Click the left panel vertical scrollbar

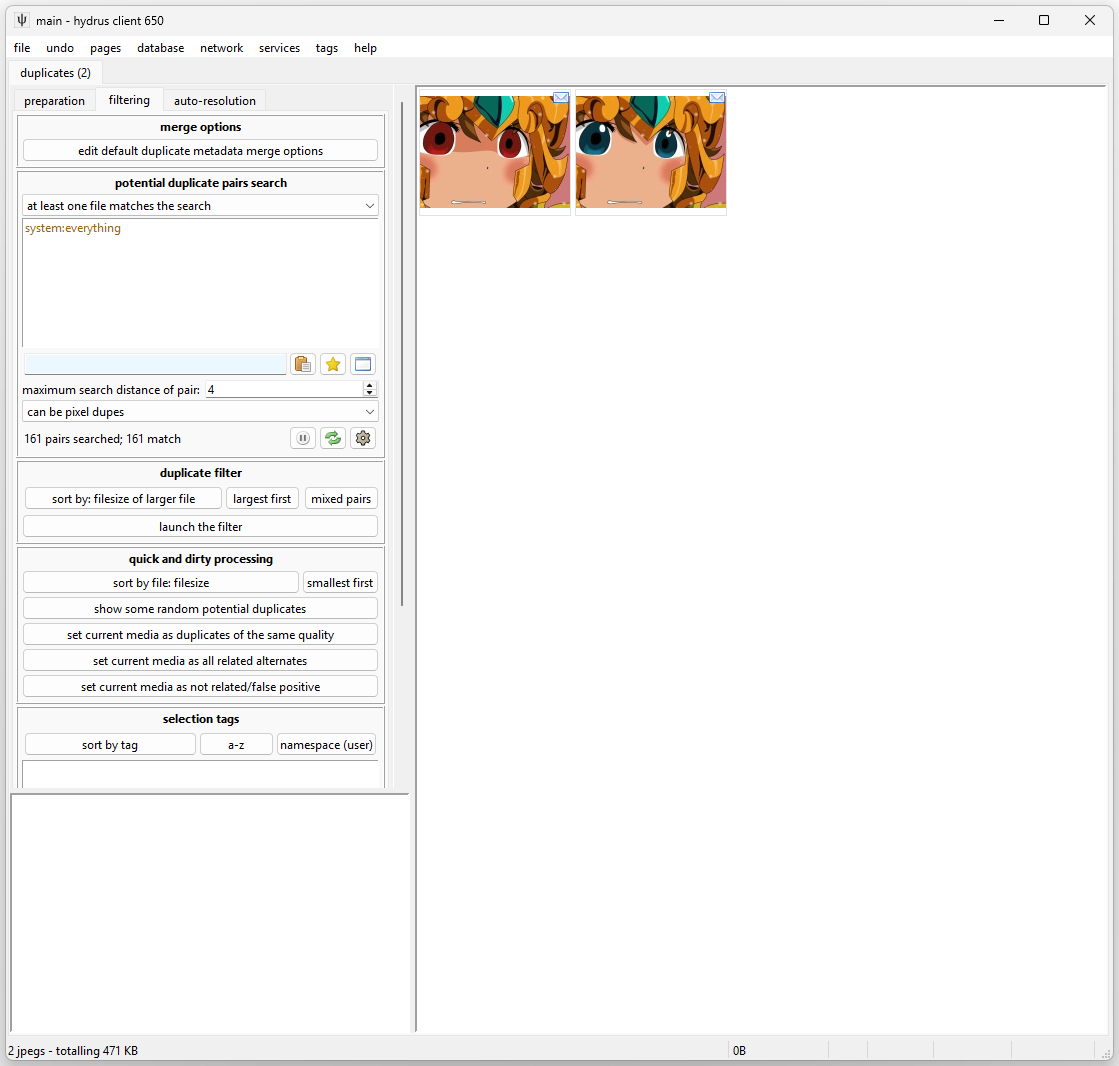pyautogui.click(x=402, y=355)
